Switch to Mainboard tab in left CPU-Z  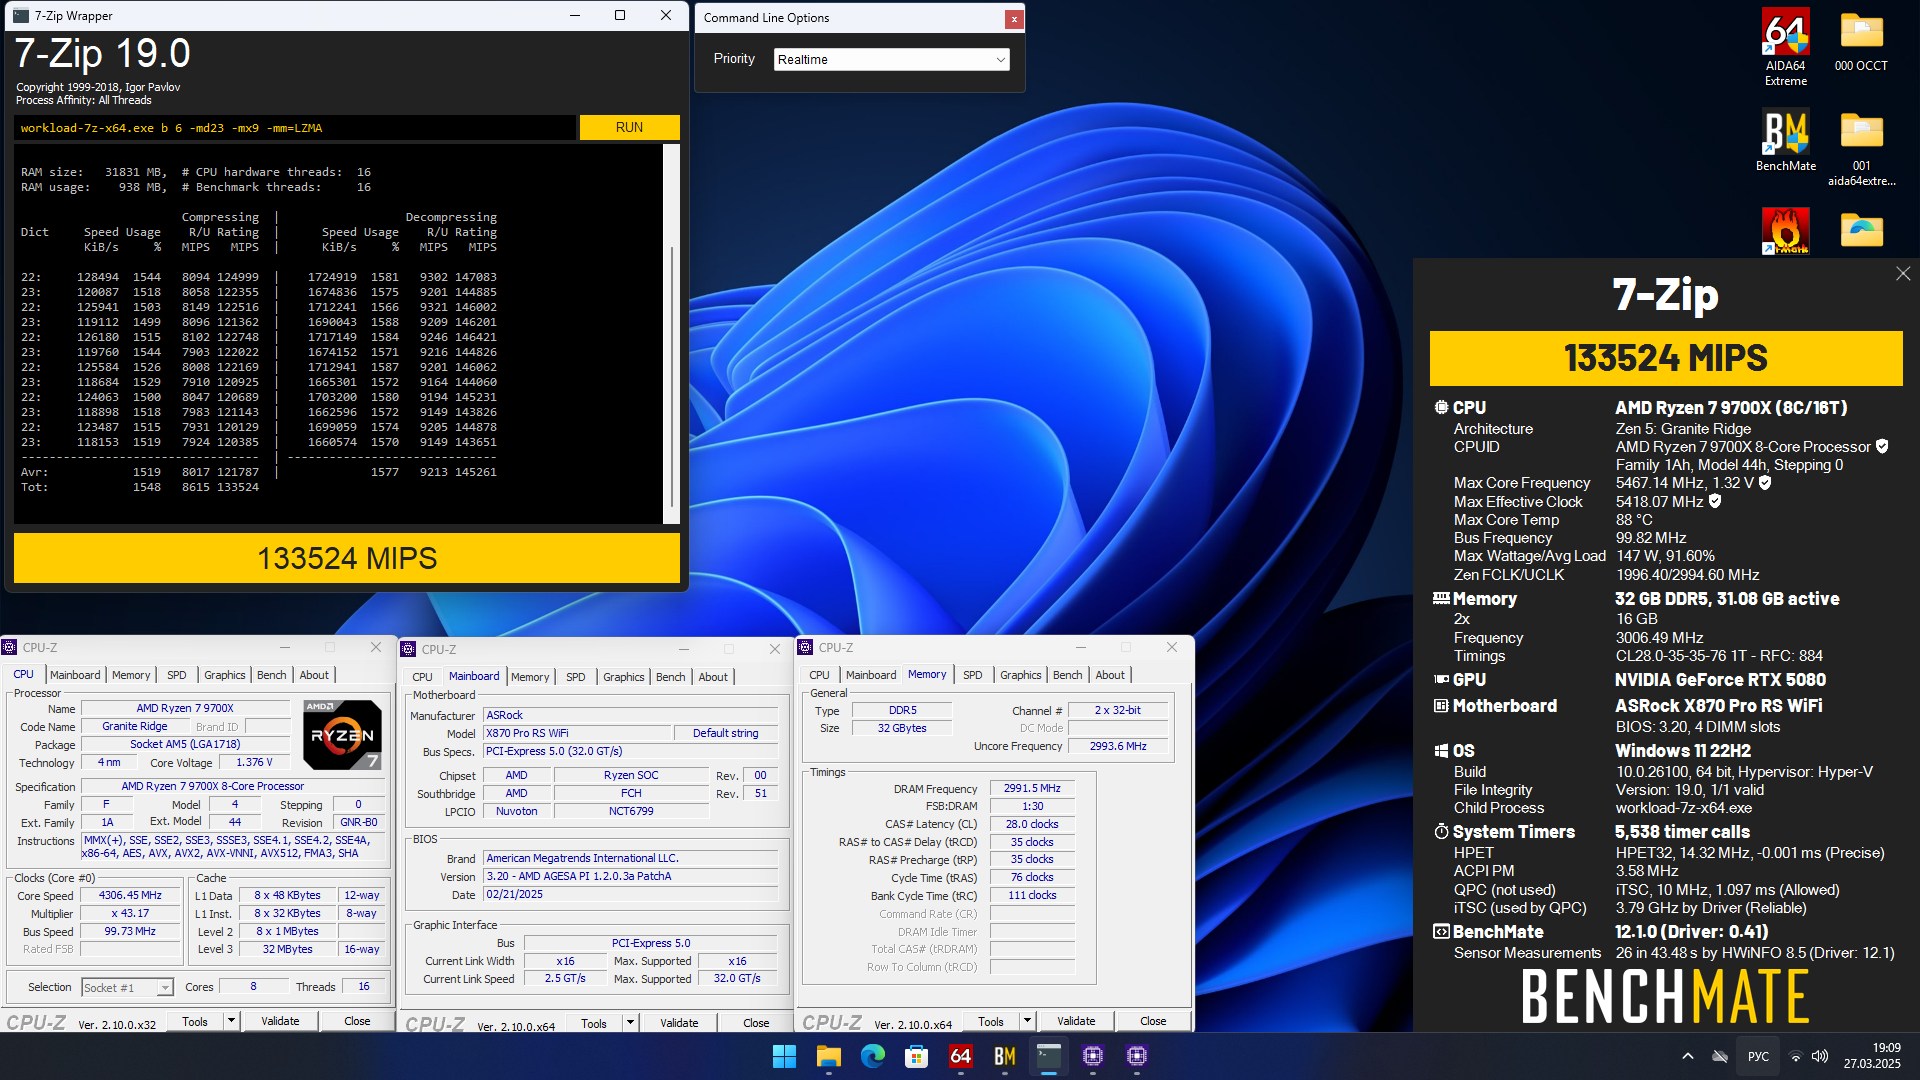point(75,675)
